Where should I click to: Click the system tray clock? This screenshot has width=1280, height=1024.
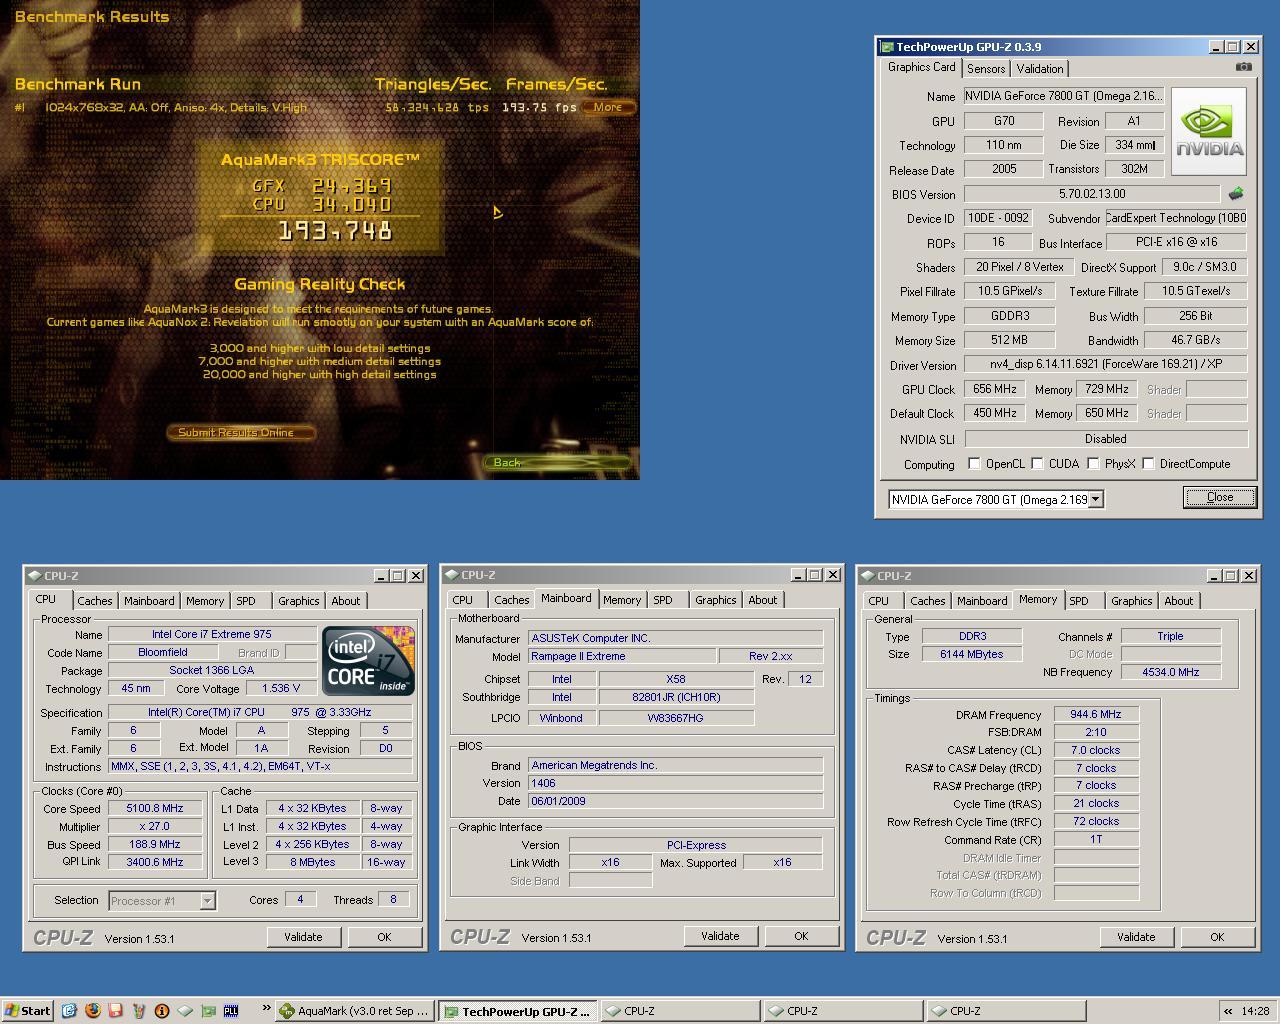click(x=1255, y=1011)
